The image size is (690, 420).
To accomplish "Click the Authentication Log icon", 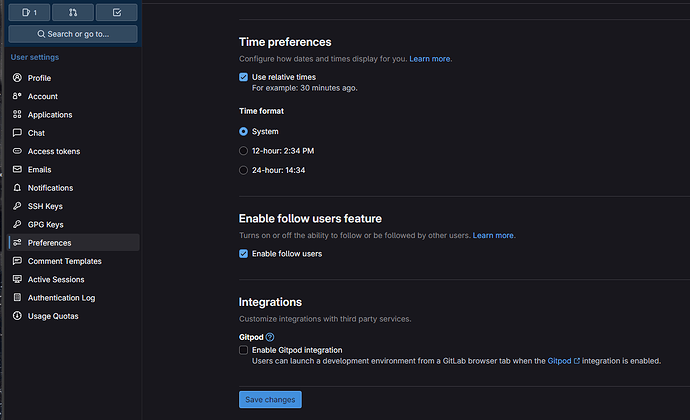I will coord(17,297).
